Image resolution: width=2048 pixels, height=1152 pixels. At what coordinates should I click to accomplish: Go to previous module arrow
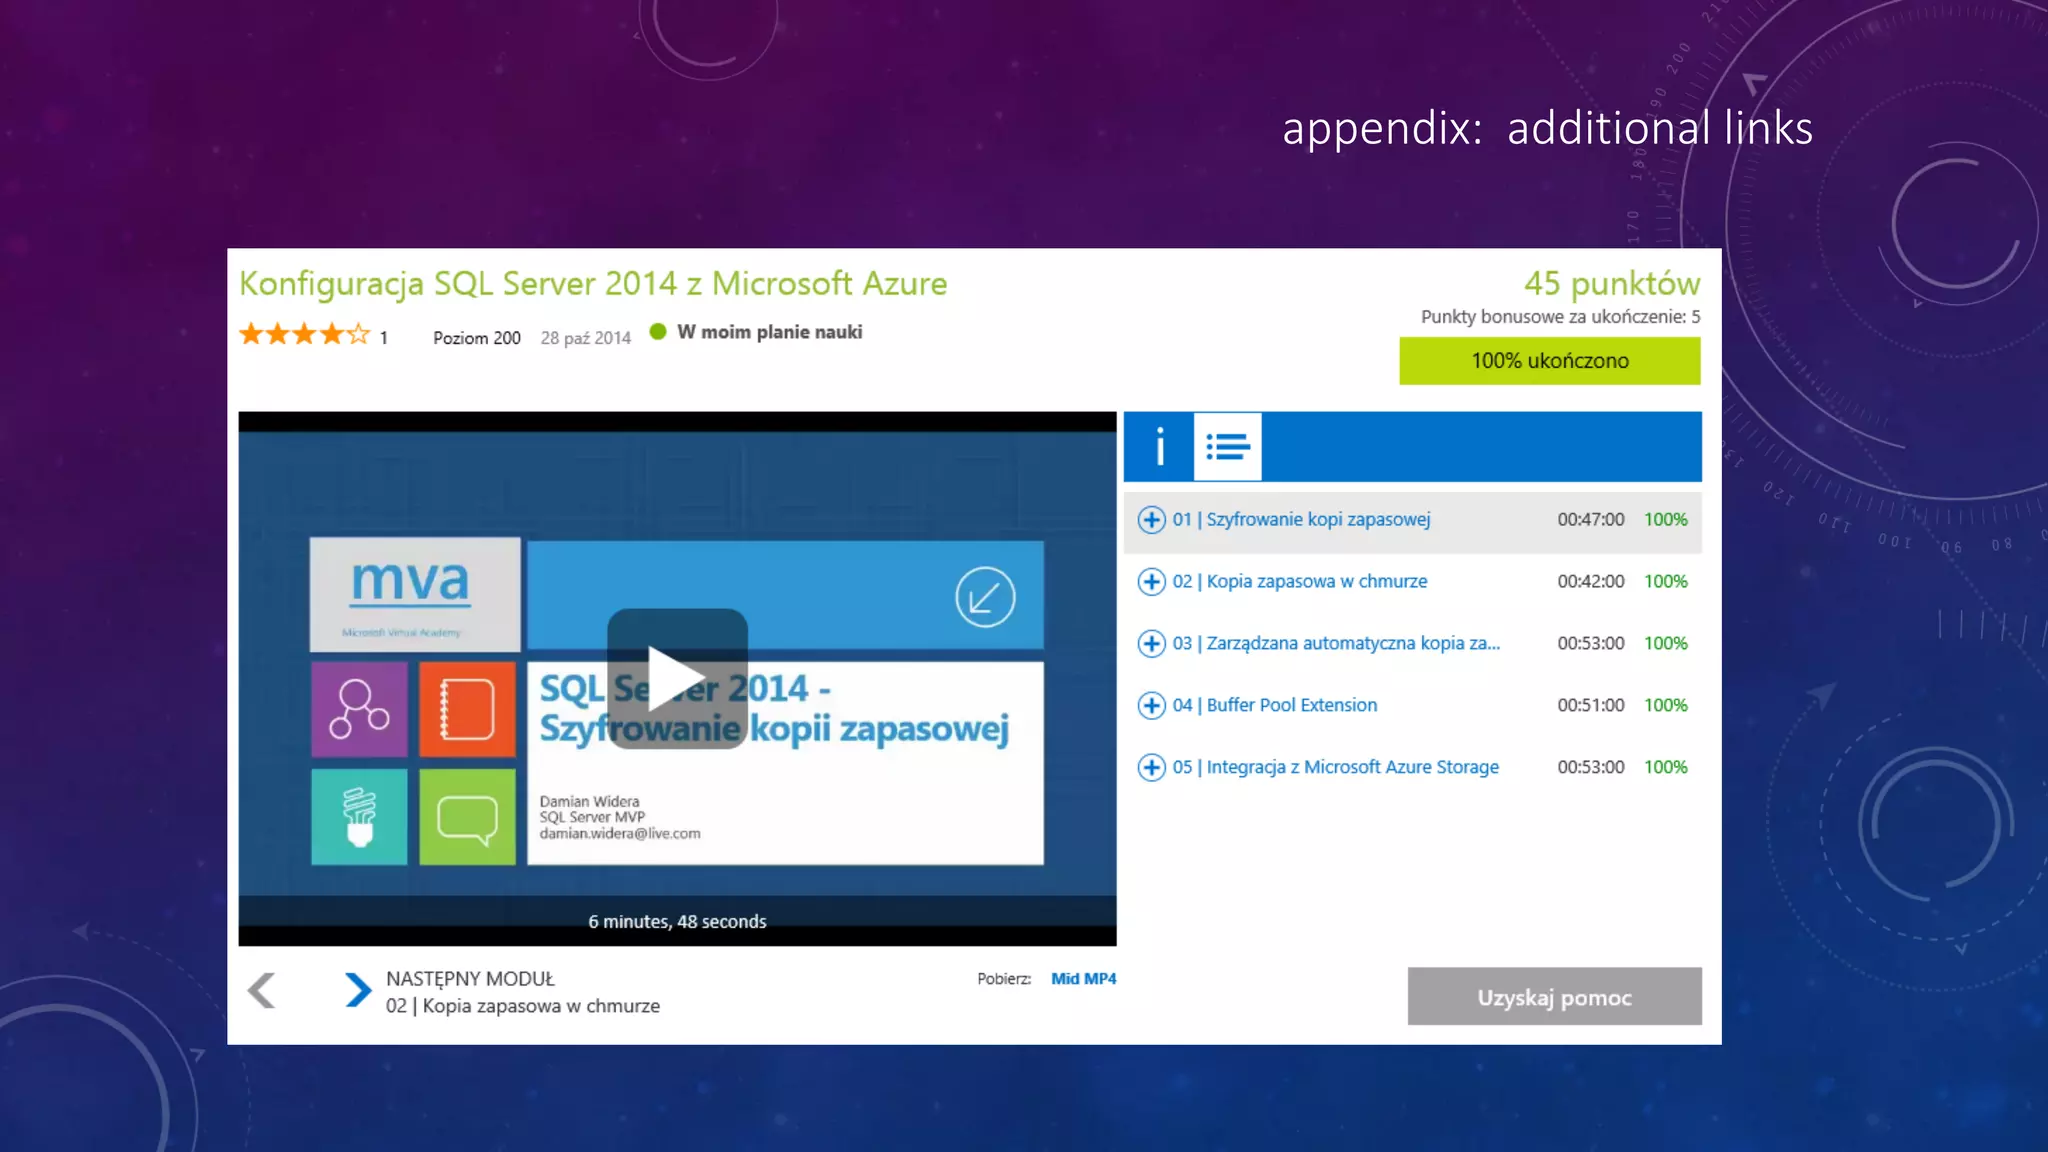click(262, 991)
